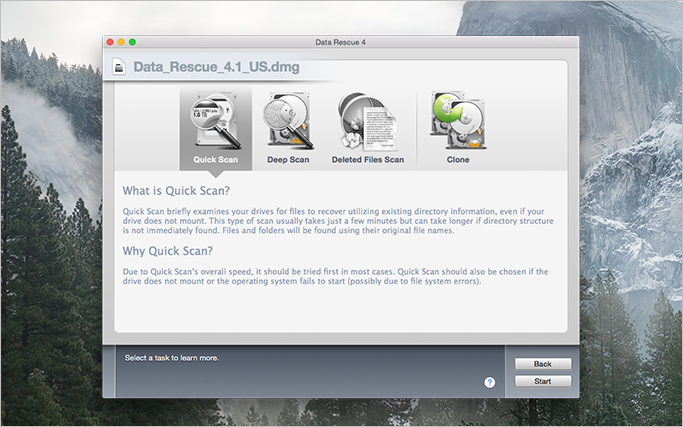
Task: Minimize the Data Rescue 4 window
Action: pyautogui.click(x=121, y=42)
